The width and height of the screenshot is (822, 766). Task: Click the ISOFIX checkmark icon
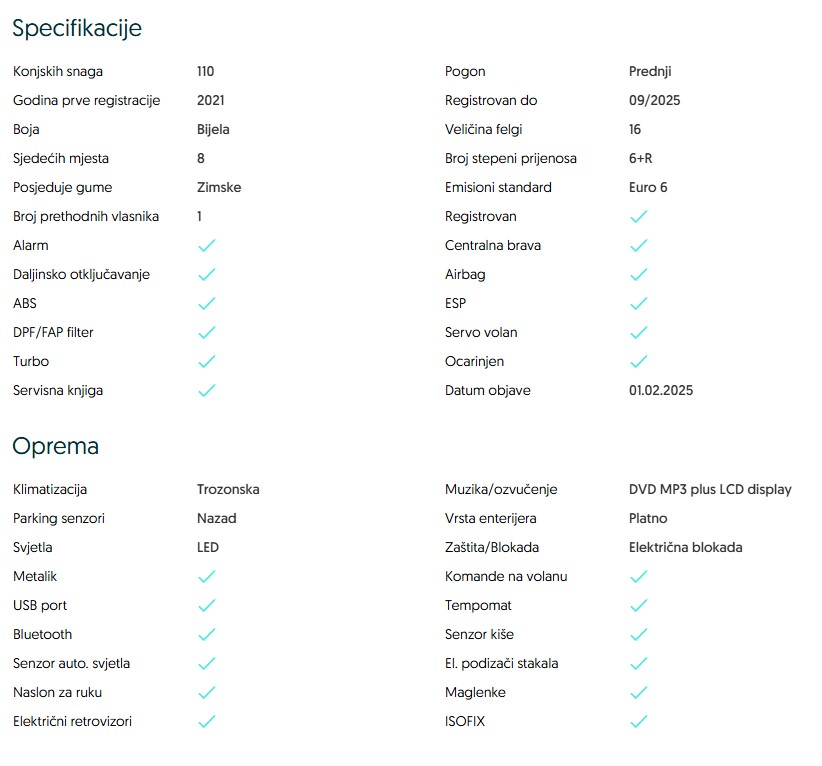pos(639,721)
